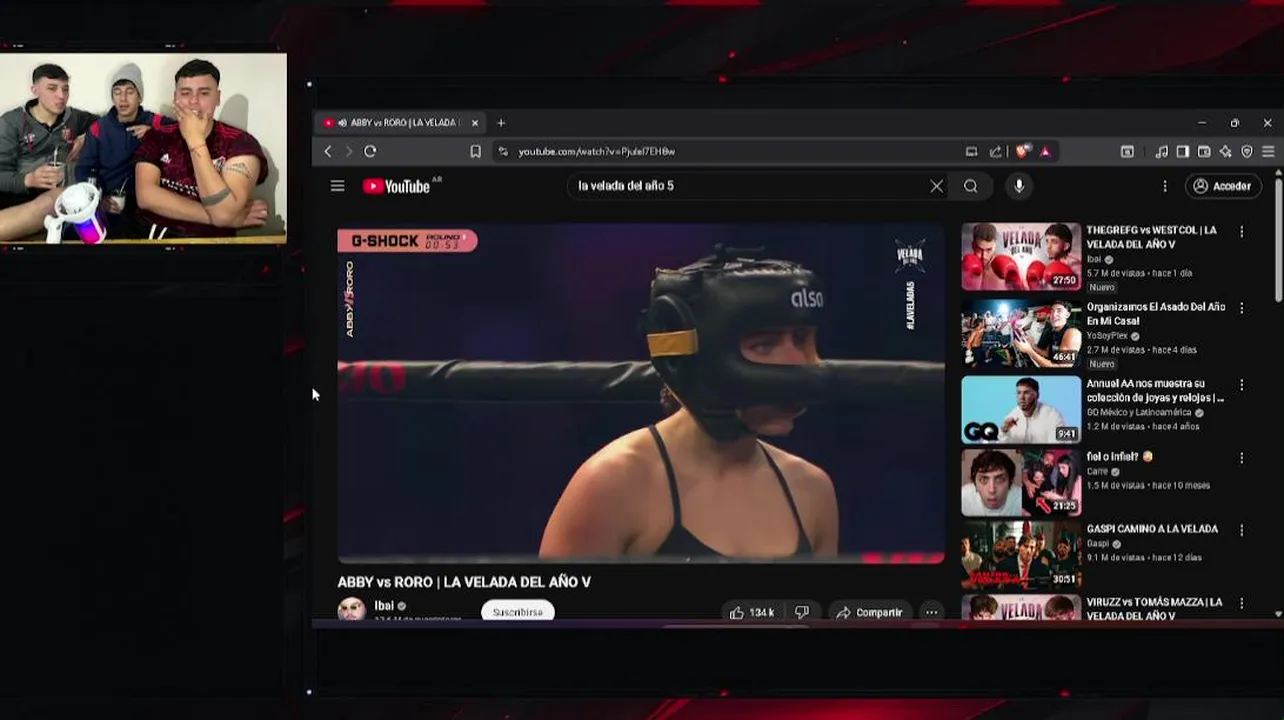Open the YouTube guide hamburger menu
This screenshot has width=1284, height=720.
(x=338, y=186)
